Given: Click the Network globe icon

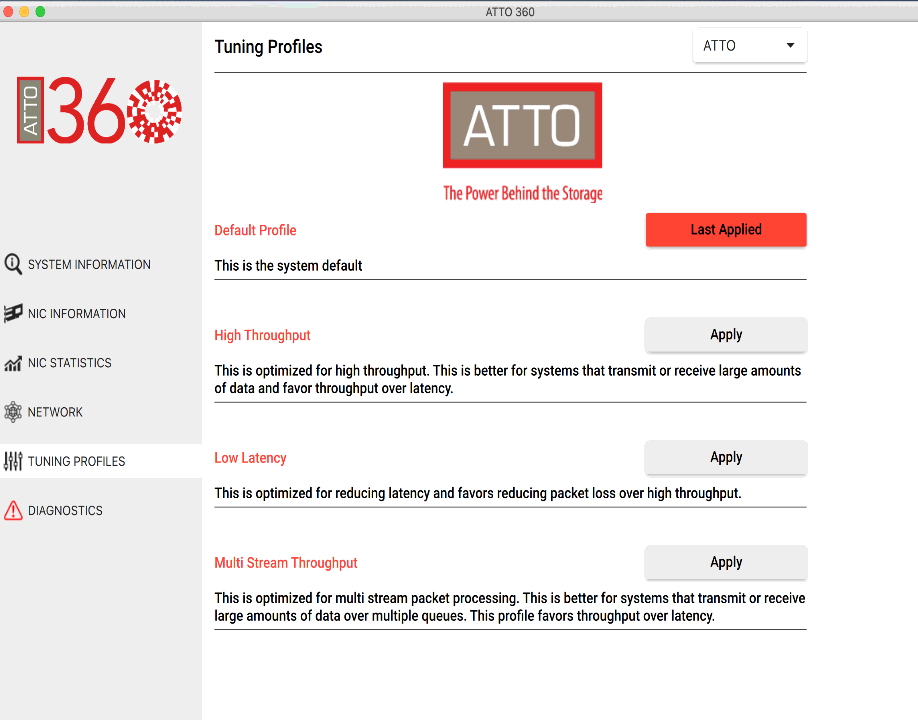Looking at the screenshot, I should (x=13, y=412).
